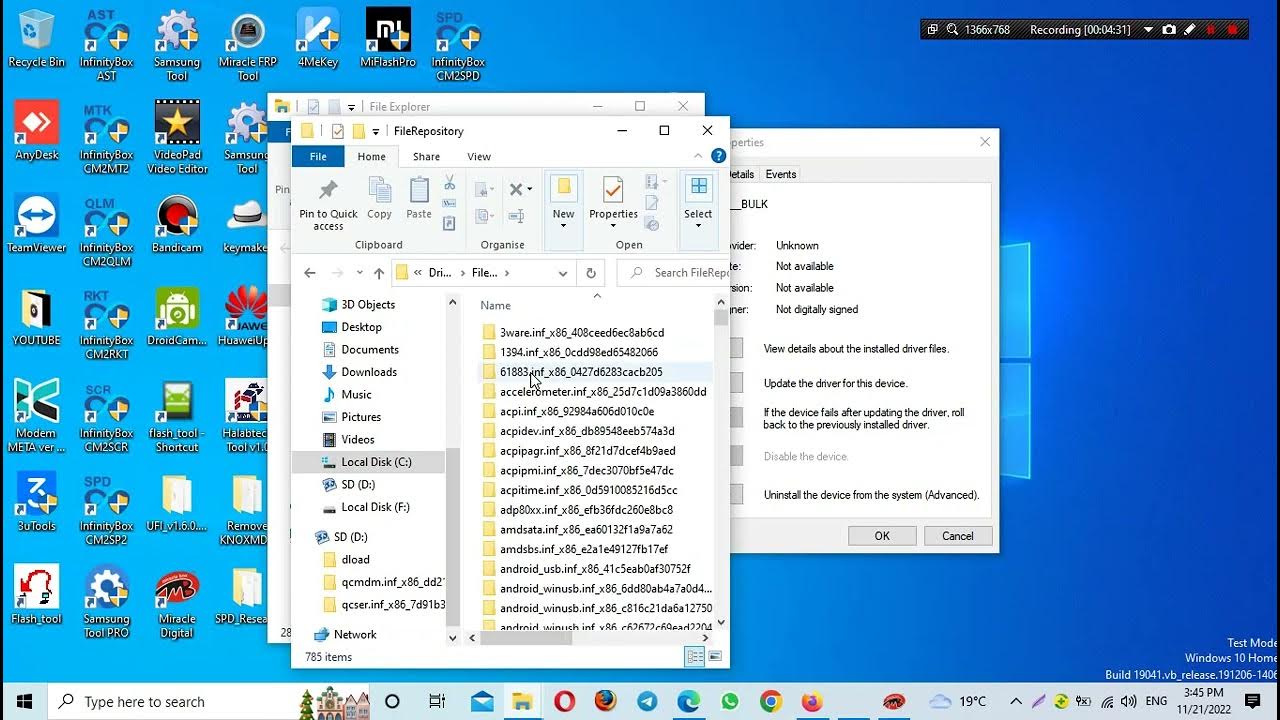The image size is (1280, 720).
Task: Open TeamViewer desktop shortcut
Action: [x=36, y=223]
